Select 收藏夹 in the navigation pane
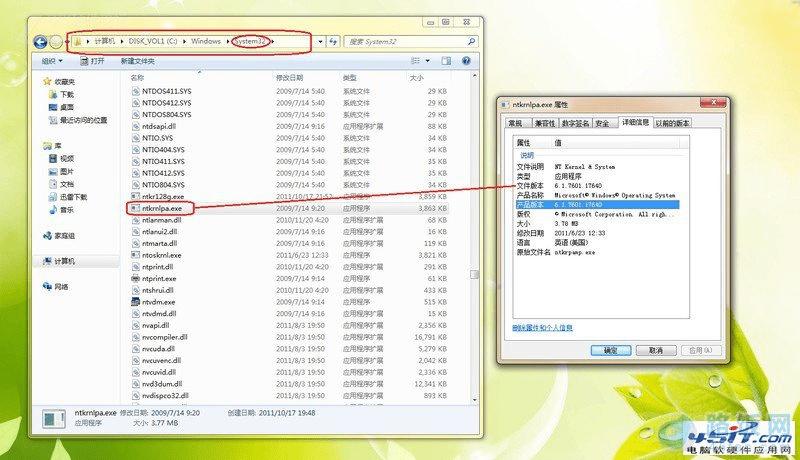 click(60, 82)
